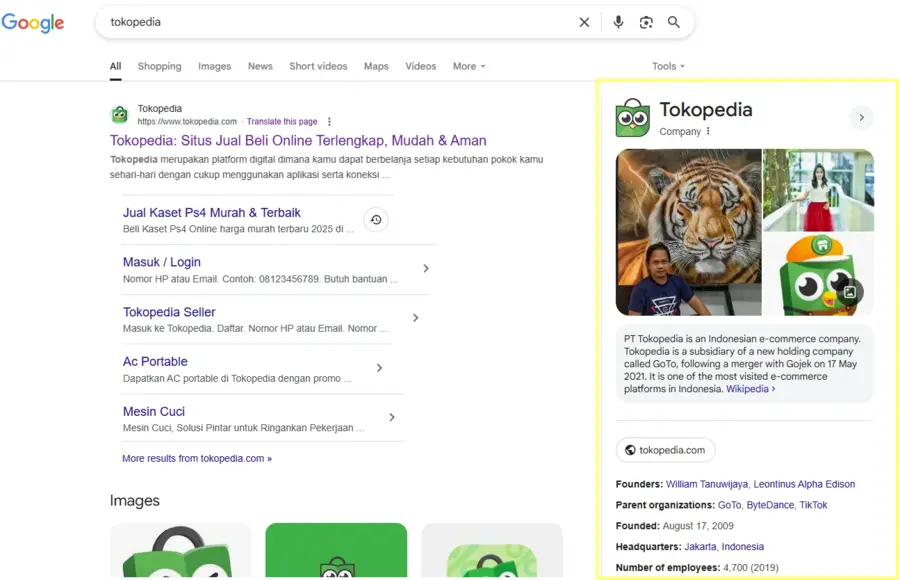The image size is (900, 580).
Task: Click the https://www.tokopedia.com URL text
Action: click(x=187, y=122)
